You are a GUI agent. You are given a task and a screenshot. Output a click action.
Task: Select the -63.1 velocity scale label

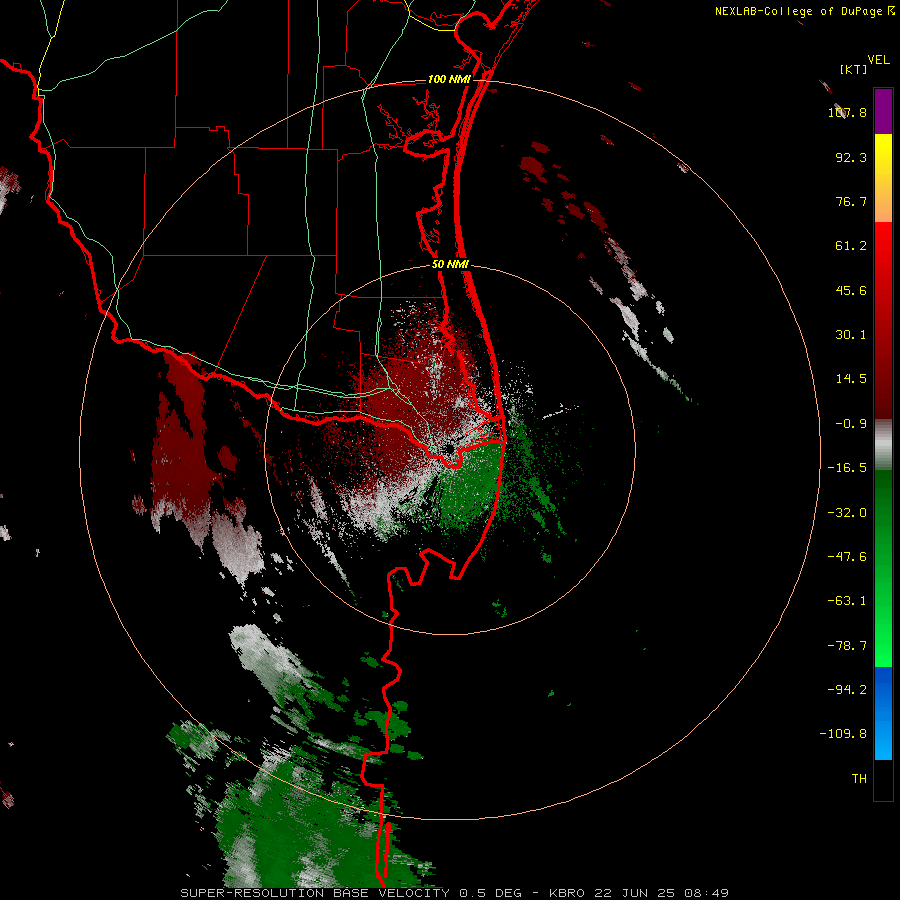pyautogui.click(x=847, y=601)
